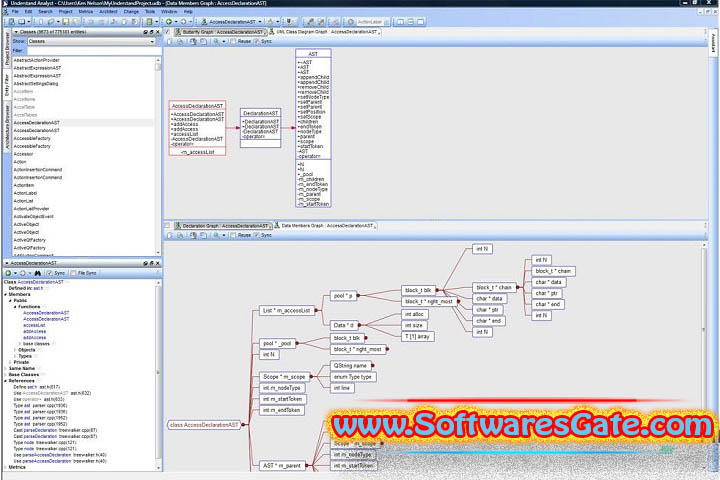
Task: Close the AccessDeclarationAST information panel
Action: point(158,263)
